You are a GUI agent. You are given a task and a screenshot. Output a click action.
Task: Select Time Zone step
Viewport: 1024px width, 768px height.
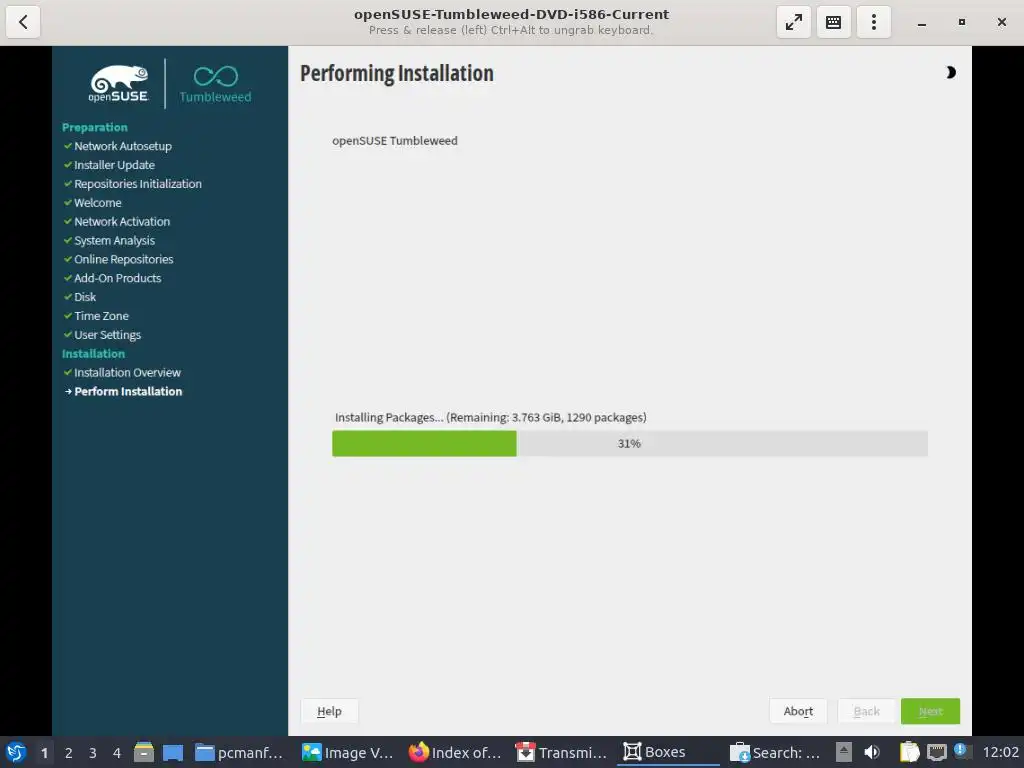(x=101, y=316)
